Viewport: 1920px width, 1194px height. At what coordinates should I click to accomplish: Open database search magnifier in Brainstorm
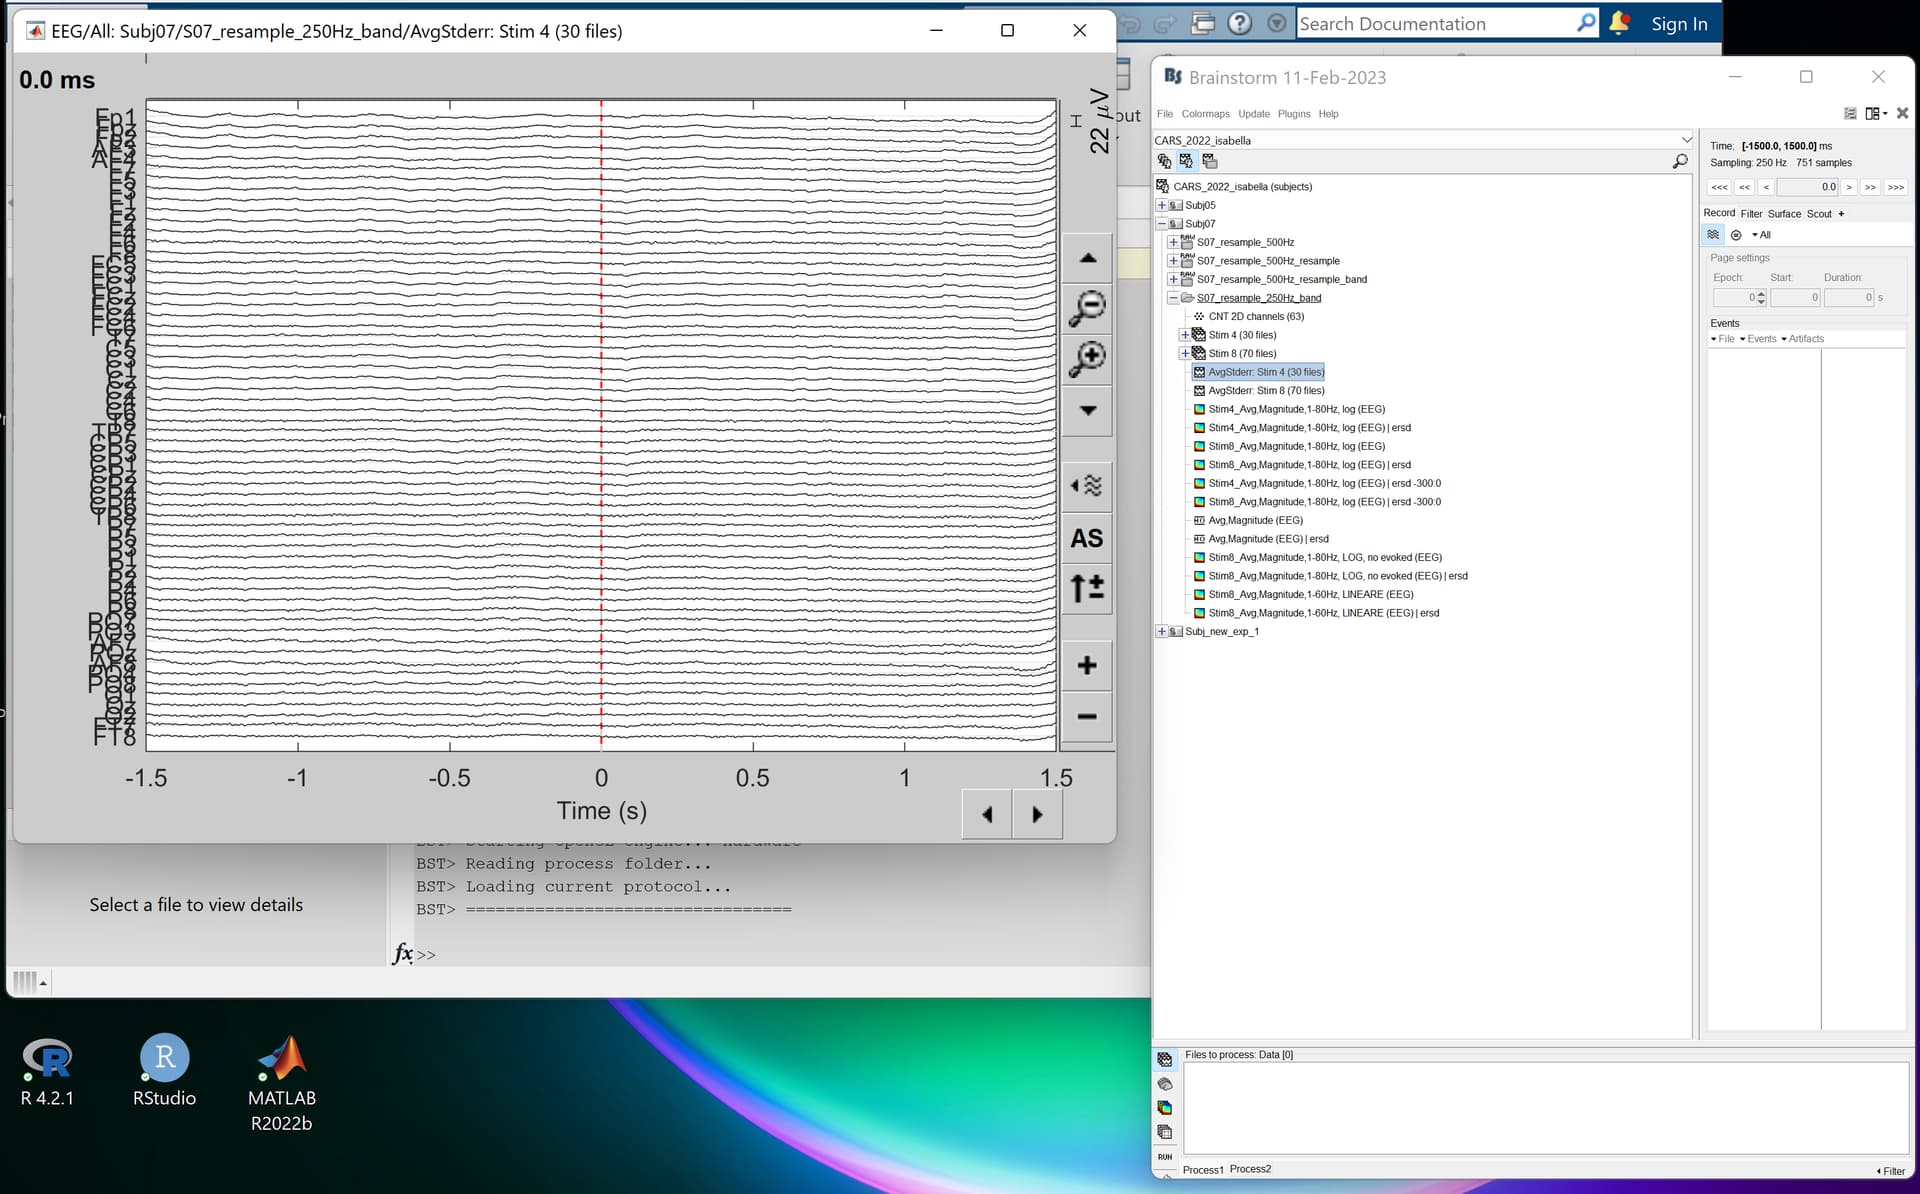(x=1680, y=161)
